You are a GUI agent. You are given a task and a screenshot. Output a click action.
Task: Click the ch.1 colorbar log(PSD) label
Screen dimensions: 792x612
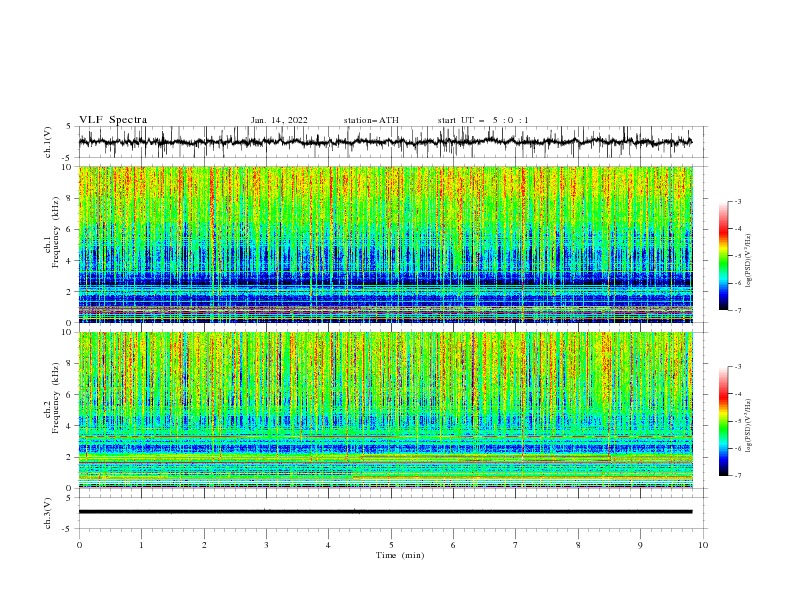pos(749,260)
